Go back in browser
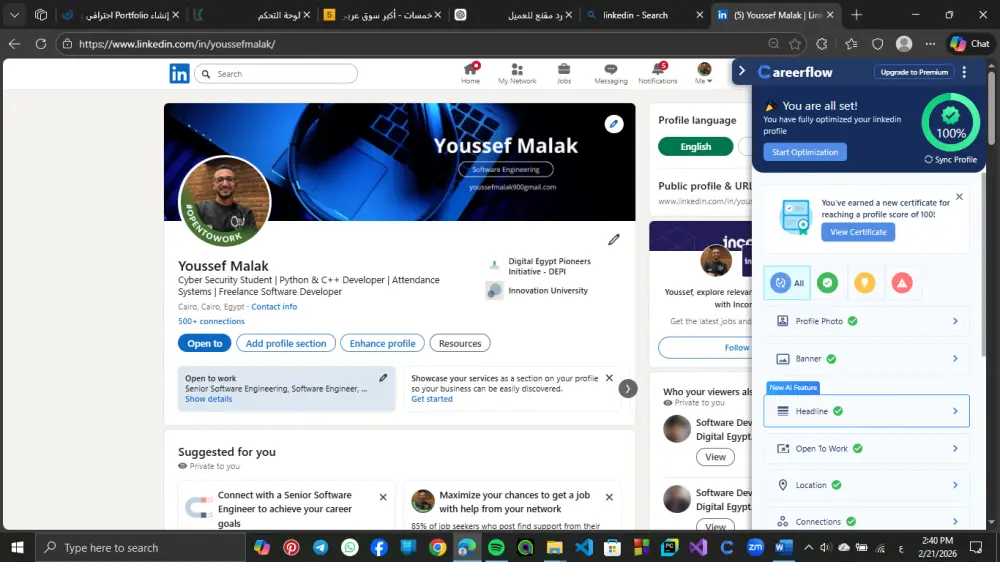Image resolution: width=1000 pixels, height=562 pixels. tap(14, 44)
